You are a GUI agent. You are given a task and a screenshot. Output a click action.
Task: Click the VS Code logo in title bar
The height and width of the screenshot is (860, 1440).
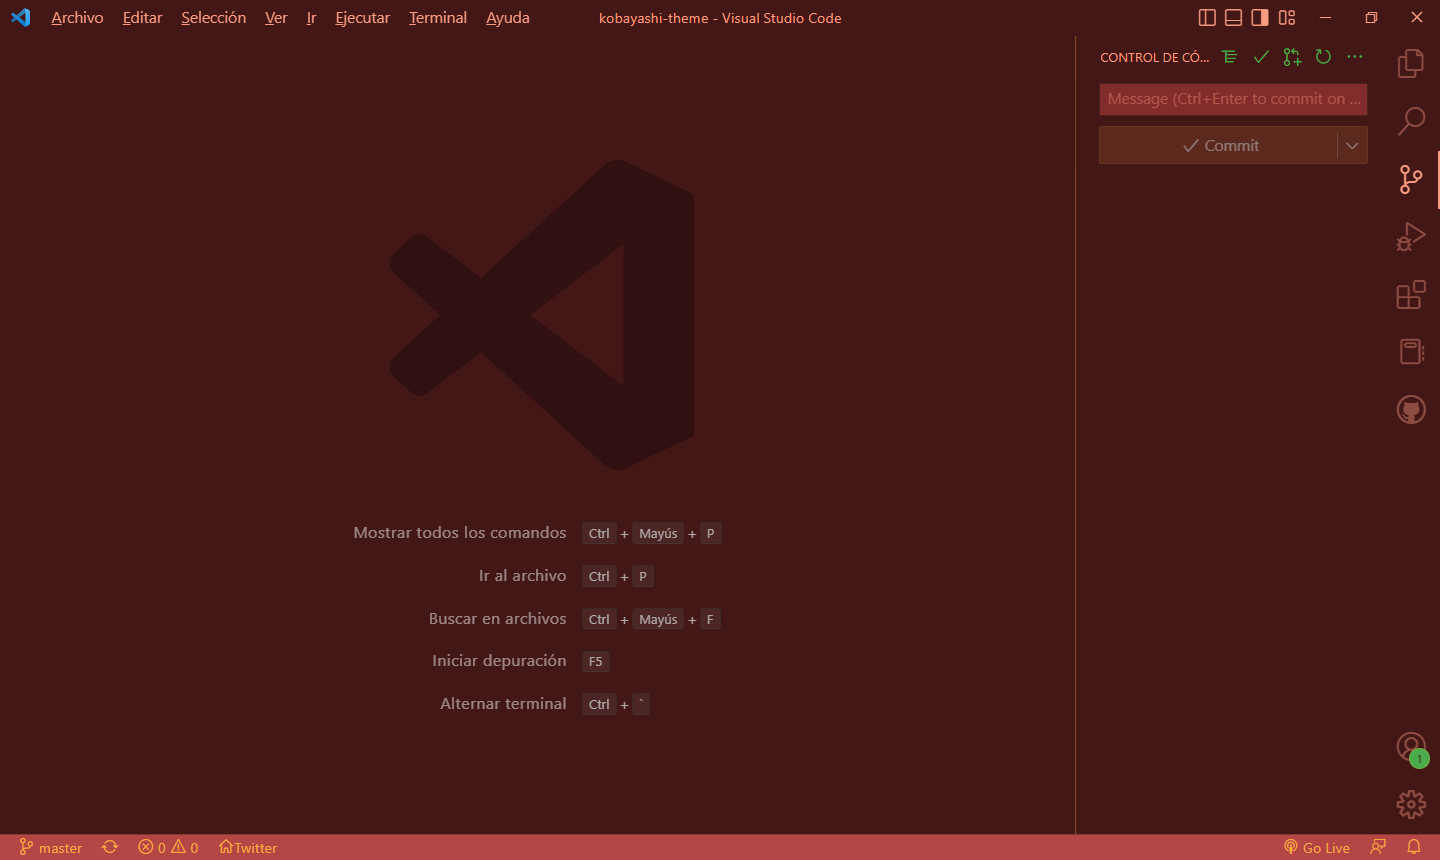click(21, 17)
